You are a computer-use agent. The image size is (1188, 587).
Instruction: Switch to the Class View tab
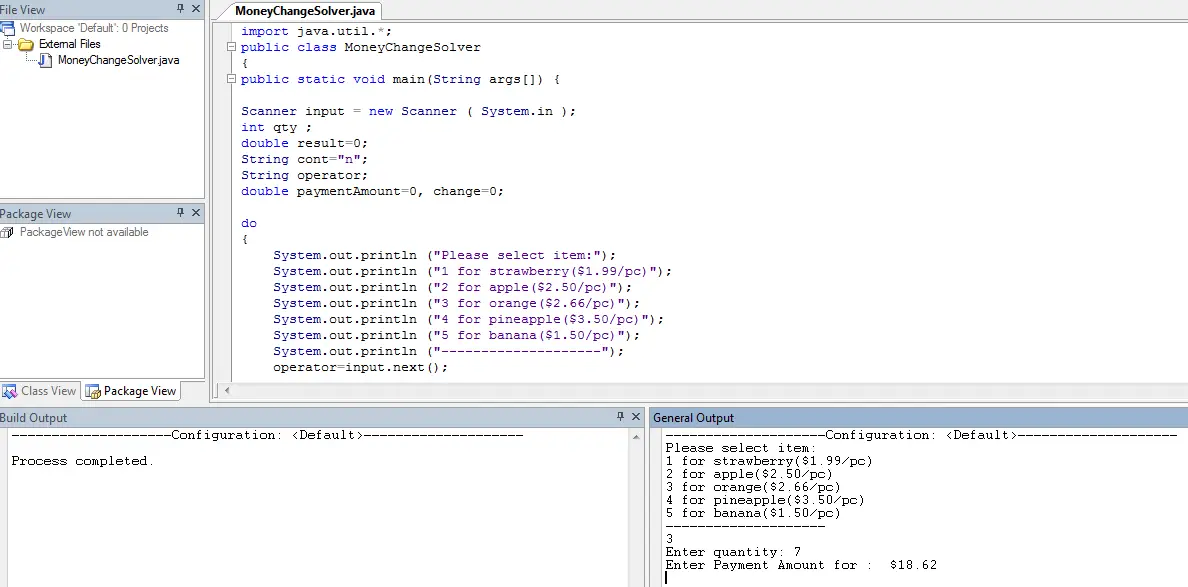40,391
